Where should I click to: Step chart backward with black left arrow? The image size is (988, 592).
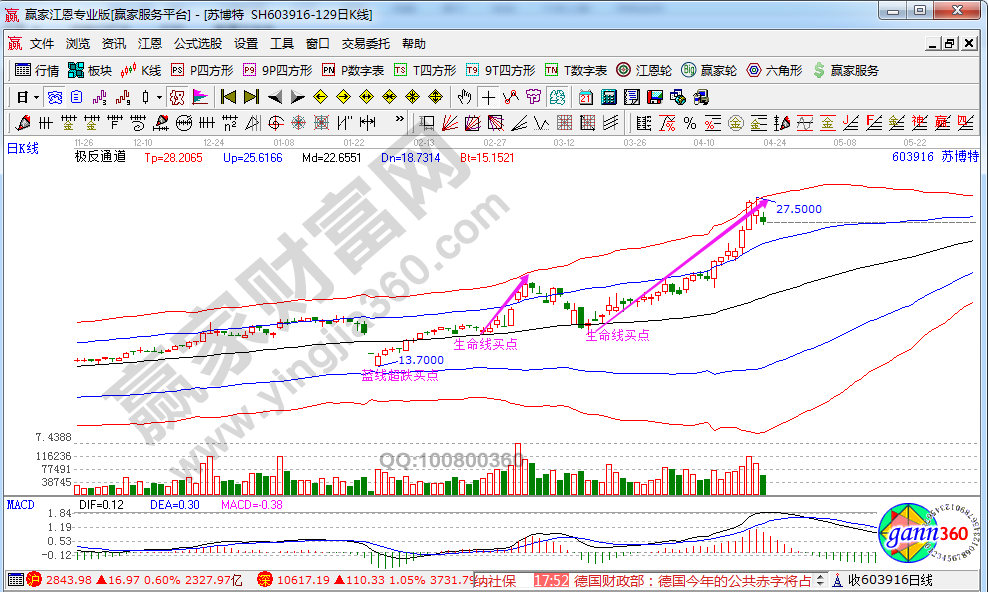pos(275,98)
